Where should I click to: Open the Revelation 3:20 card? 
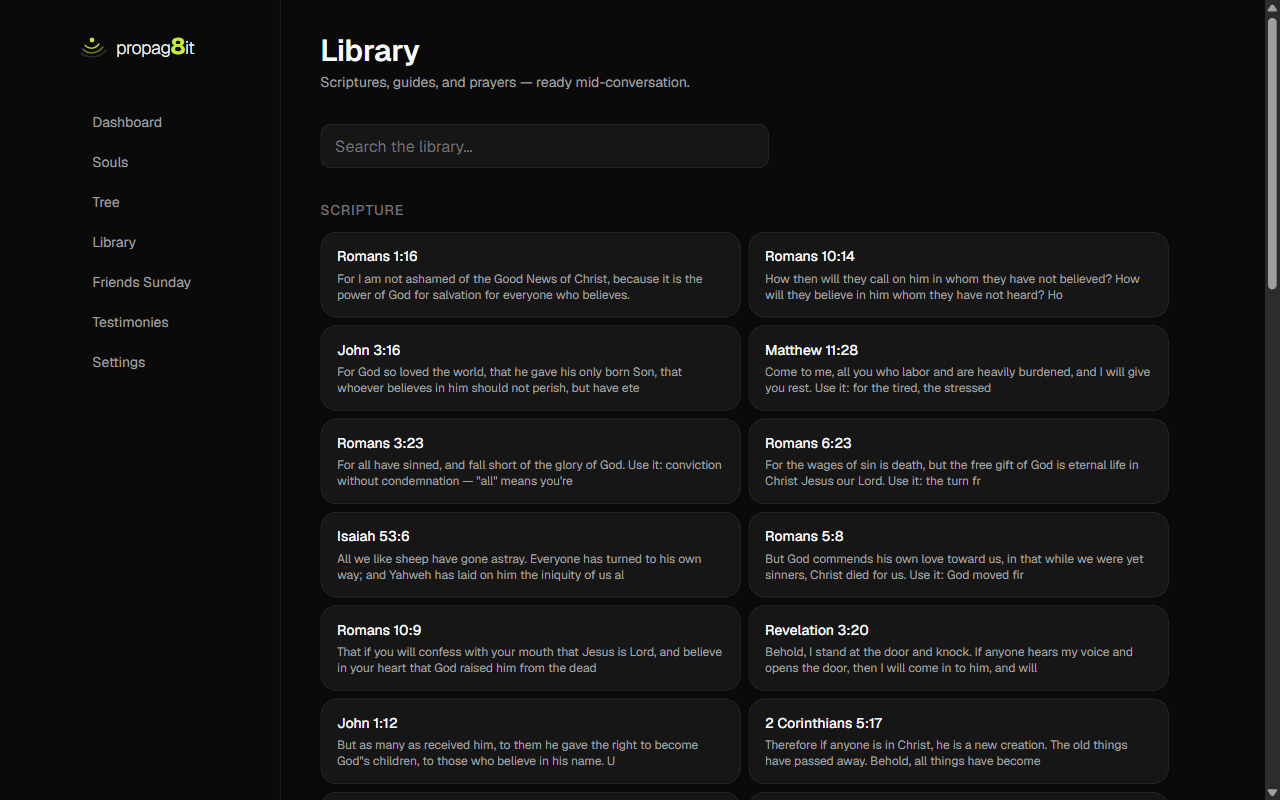(958, 648)
